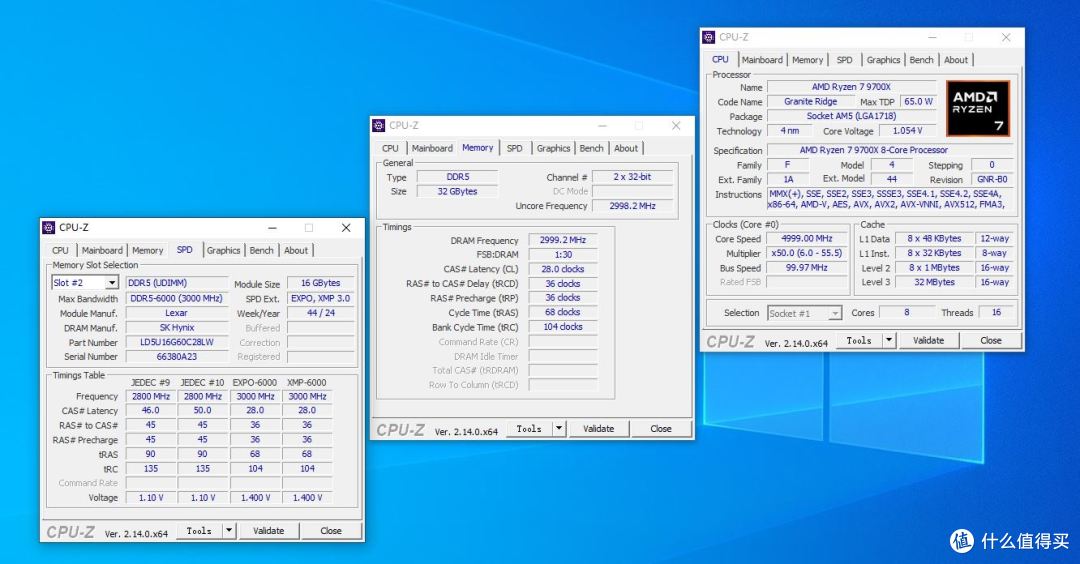The width and height of the screenshot is (1080, 564).
Task: Open the Bench tab in the CPU window
Action: click(922, 61)
